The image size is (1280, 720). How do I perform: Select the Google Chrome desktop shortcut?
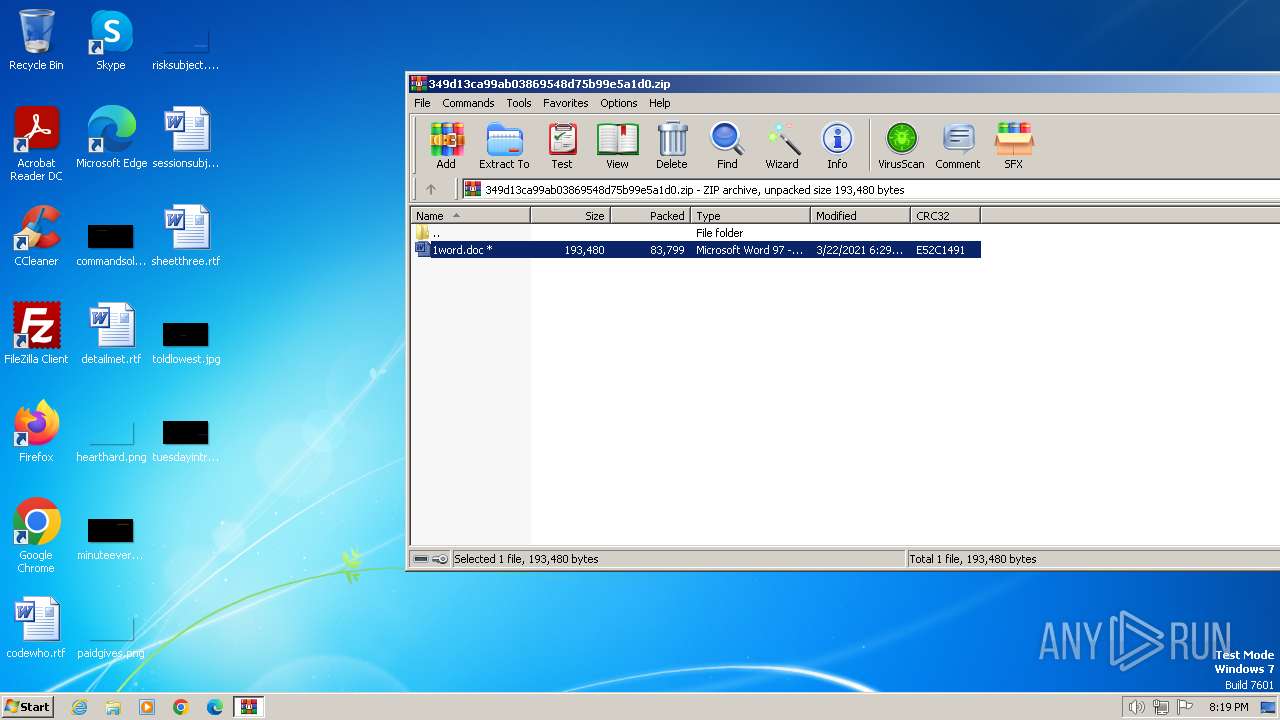tap(36, 535)
